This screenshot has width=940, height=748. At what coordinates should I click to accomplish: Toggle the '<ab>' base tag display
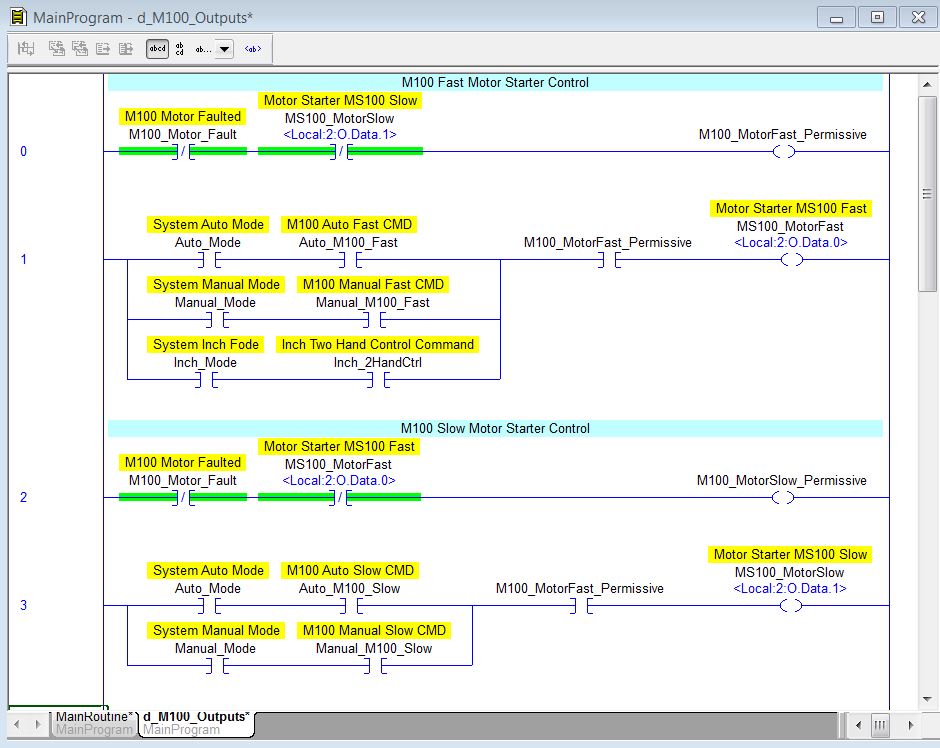pyautogui.click(x=253, y=49)
